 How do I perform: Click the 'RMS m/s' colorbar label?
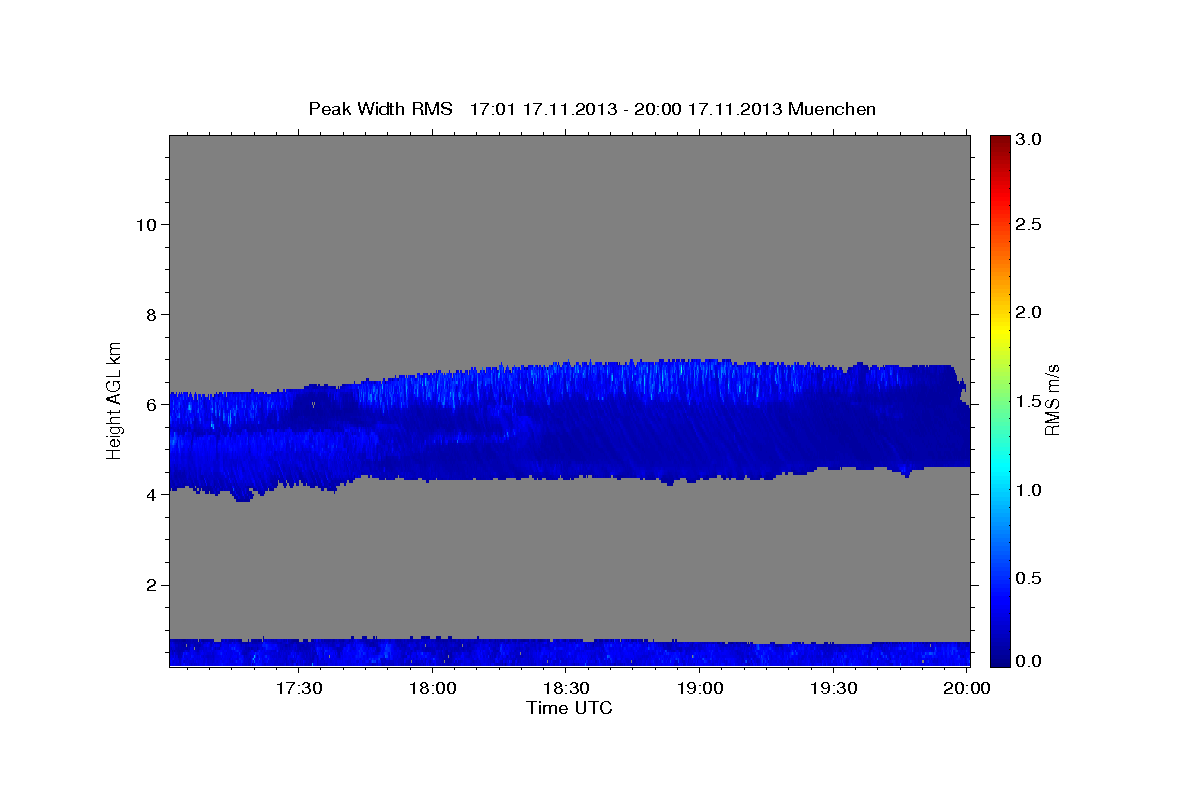tap(1052, 399)
